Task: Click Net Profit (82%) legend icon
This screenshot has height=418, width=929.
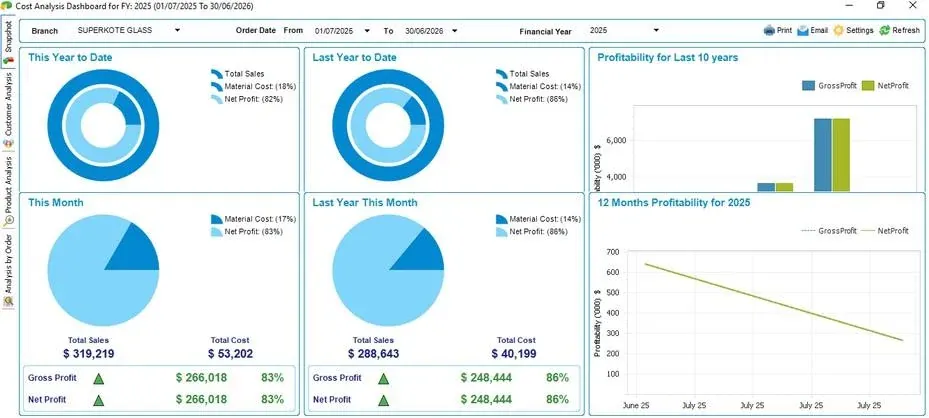Action: click(217, 99)
